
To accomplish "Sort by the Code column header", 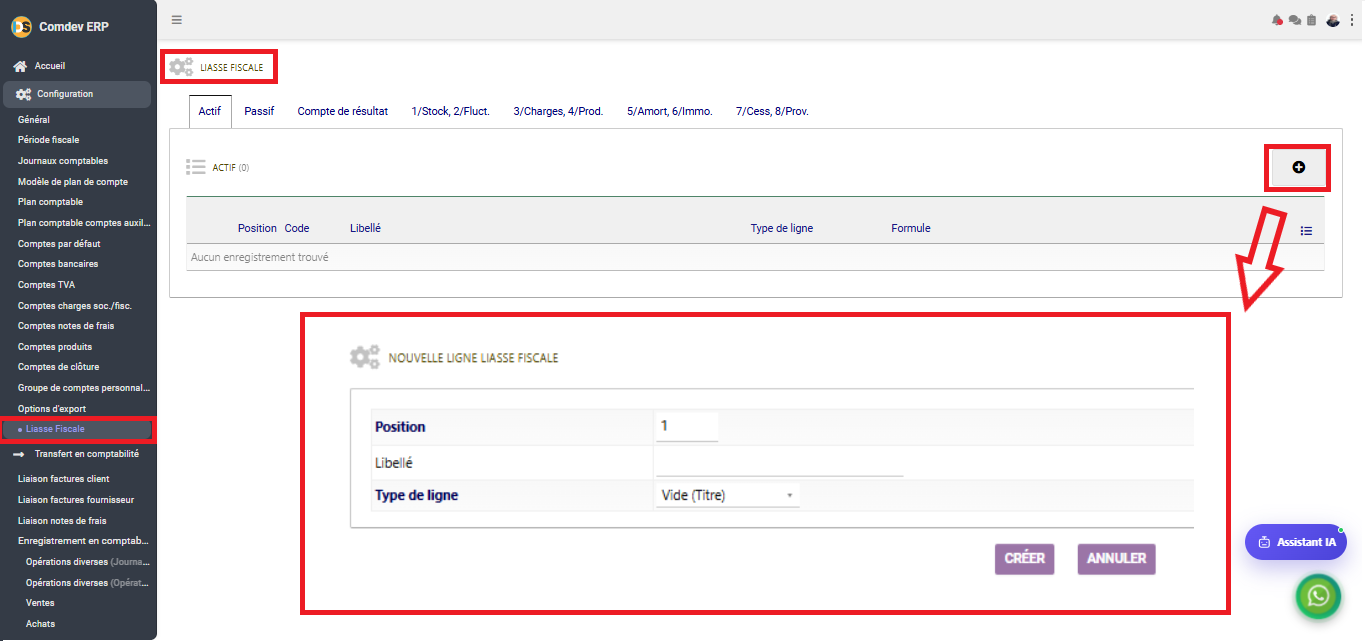I will point(297,228).
